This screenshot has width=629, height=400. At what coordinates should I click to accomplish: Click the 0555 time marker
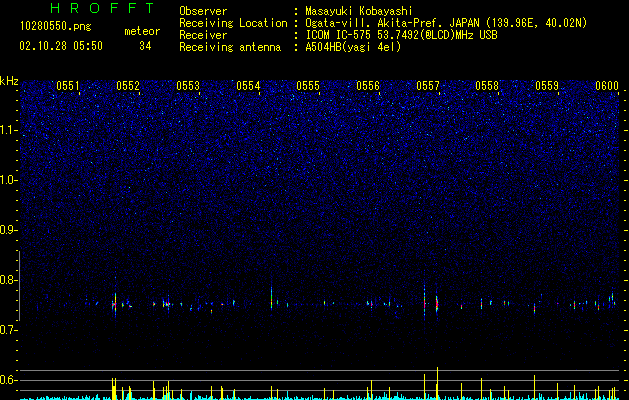[308, 85]
